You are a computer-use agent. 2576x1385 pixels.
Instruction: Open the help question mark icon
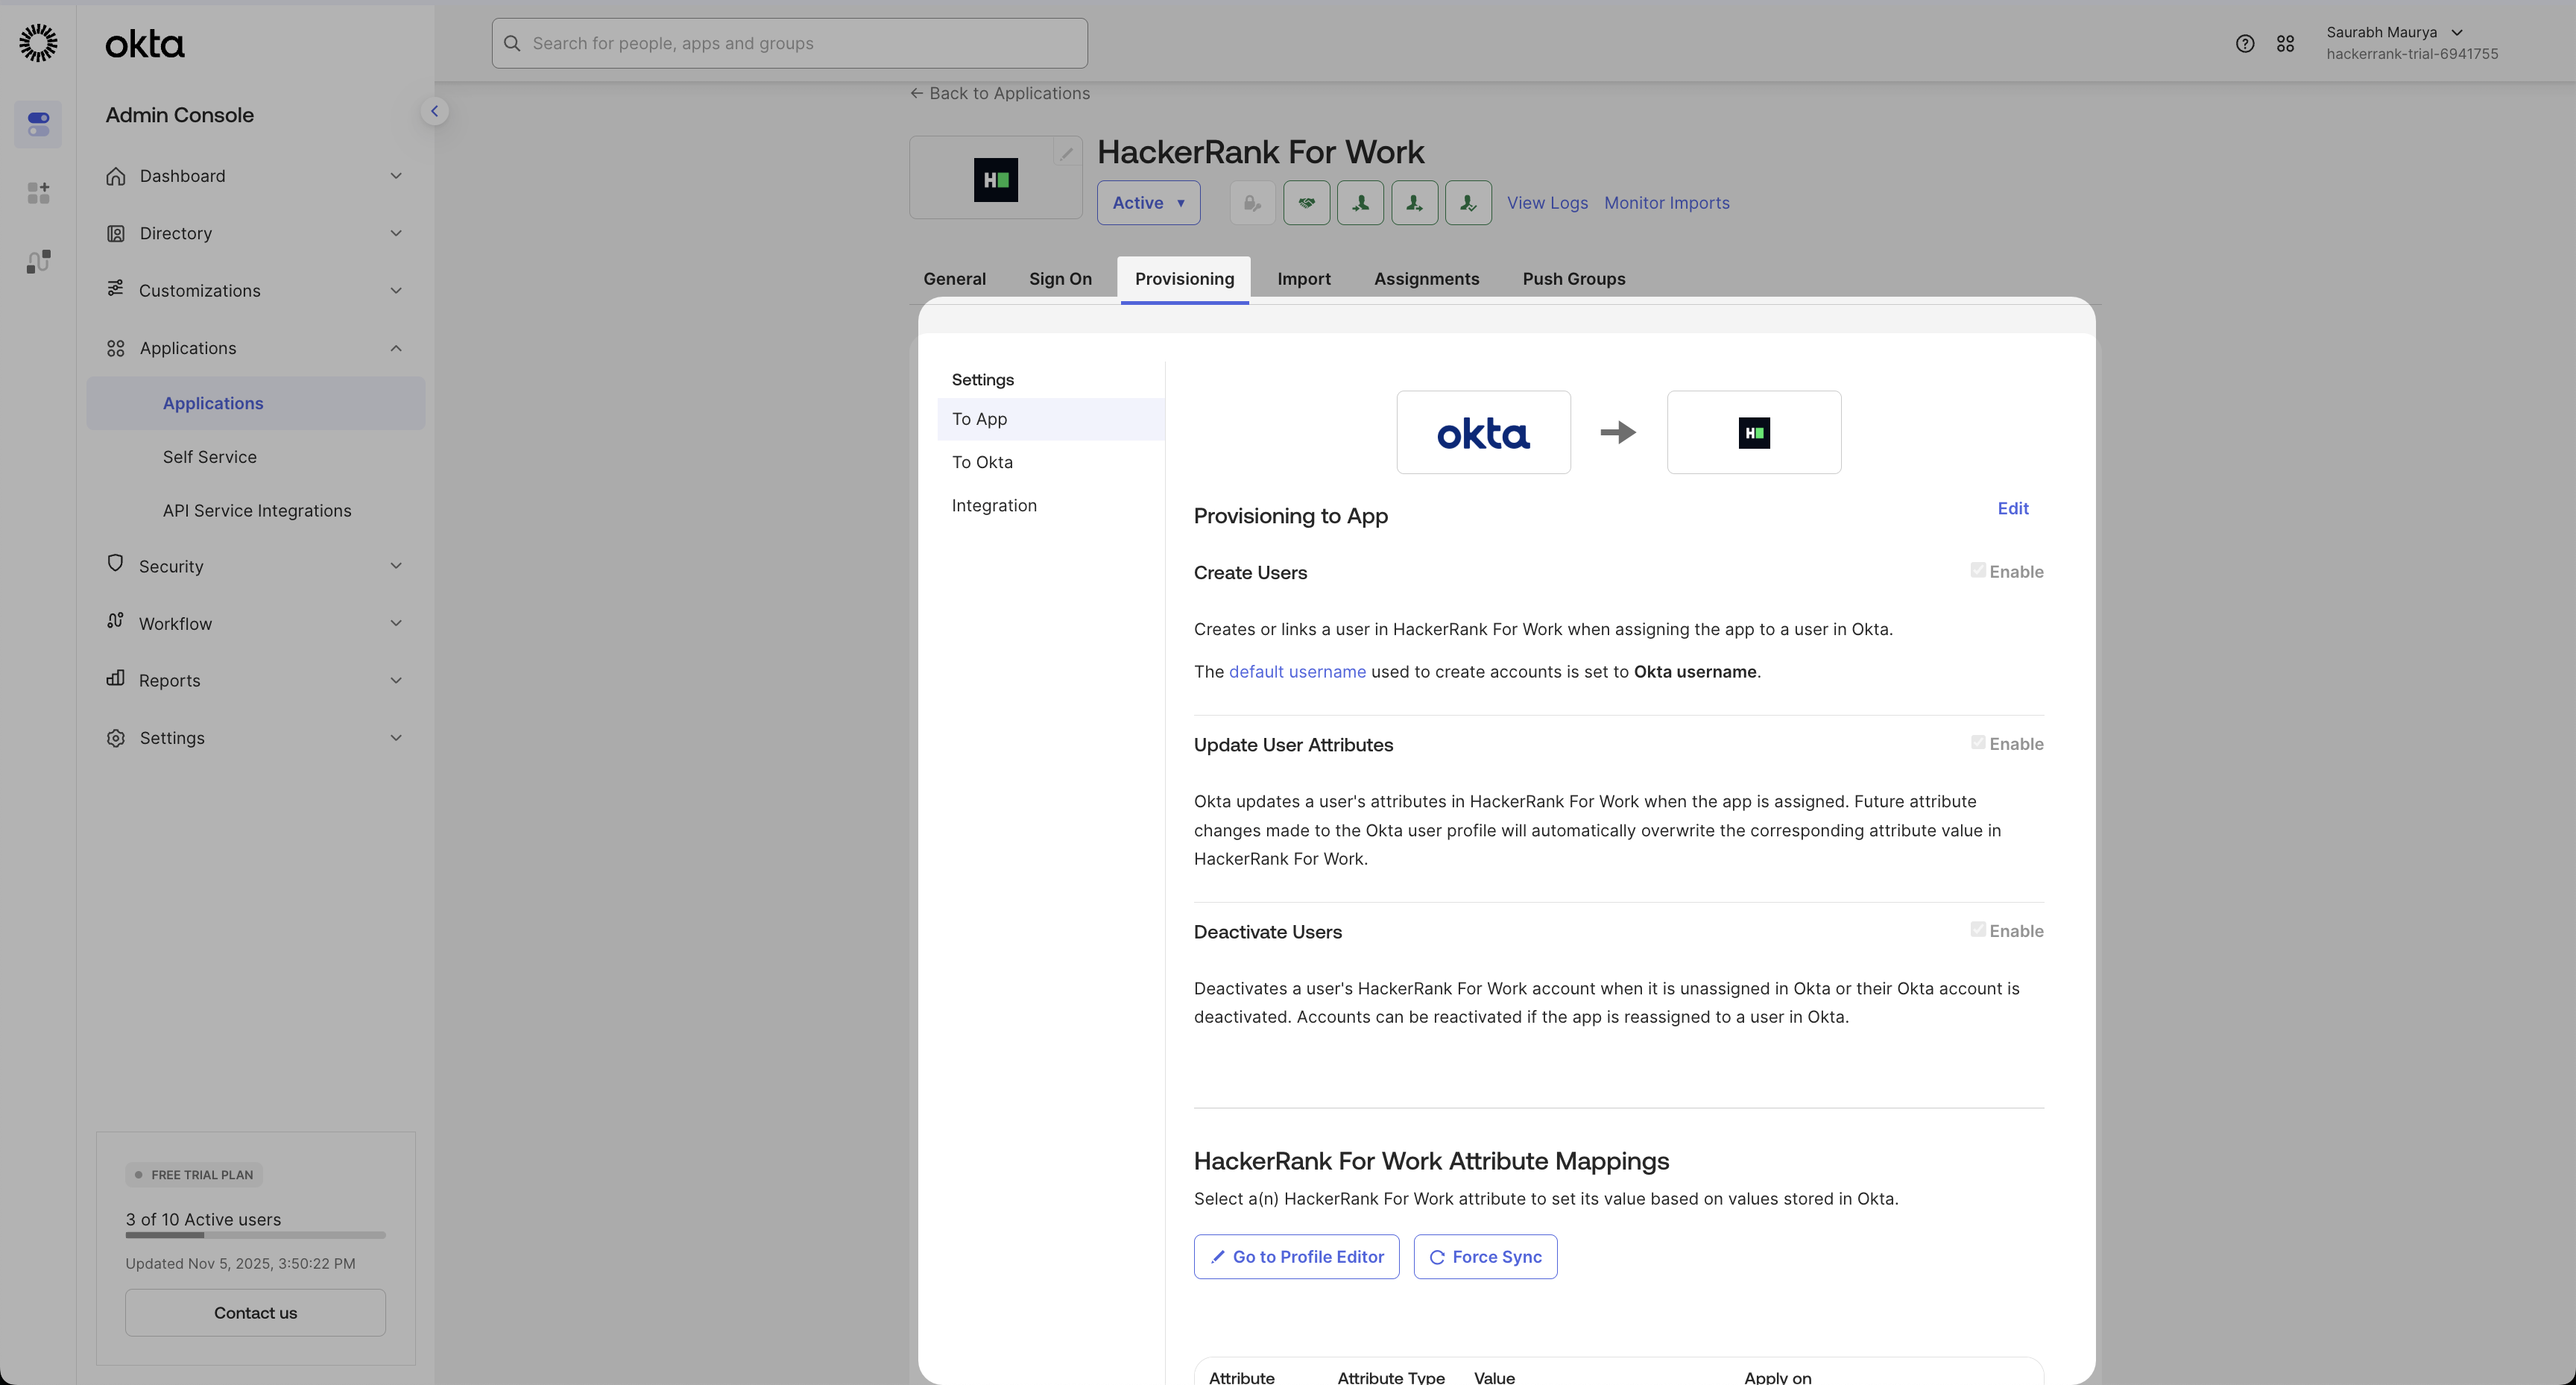pos(2244,44)
